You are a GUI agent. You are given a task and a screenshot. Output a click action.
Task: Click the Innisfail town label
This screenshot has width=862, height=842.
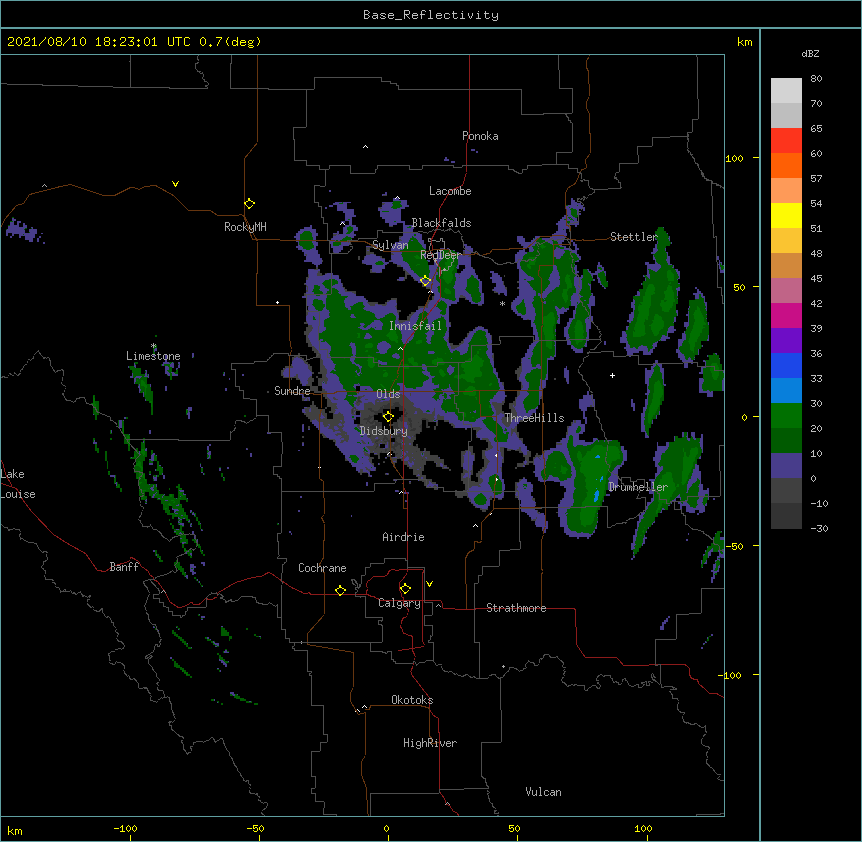(415, 326)
